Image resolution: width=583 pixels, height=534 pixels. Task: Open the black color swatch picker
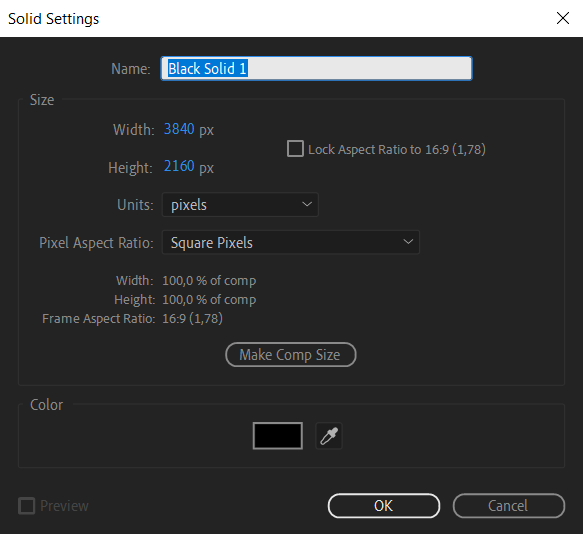(x=278, y=436)
